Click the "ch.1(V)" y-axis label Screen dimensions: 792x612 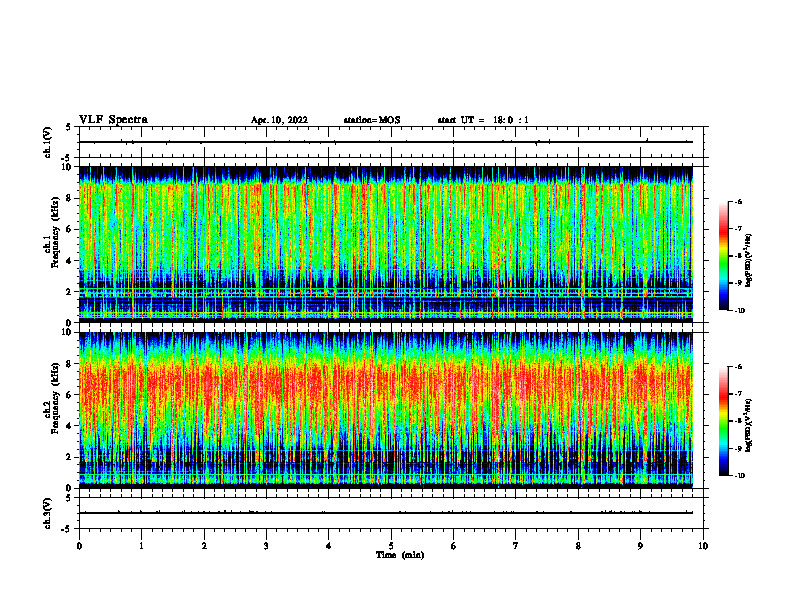coord(47,142)
